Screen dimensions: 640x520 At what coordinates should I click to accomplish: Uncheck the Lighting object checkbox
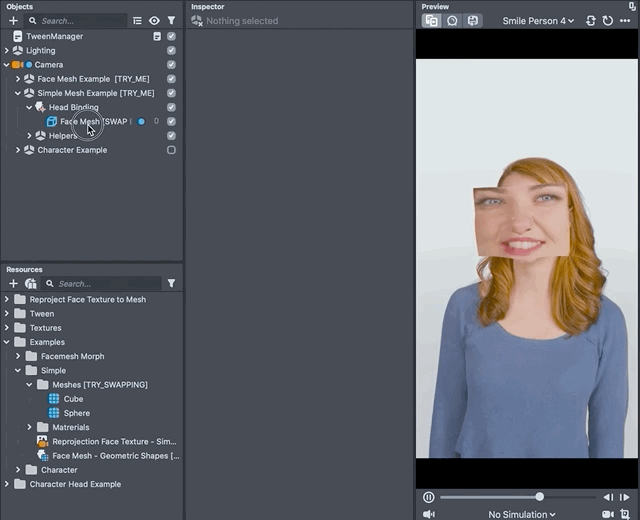(x=171, y=50)
